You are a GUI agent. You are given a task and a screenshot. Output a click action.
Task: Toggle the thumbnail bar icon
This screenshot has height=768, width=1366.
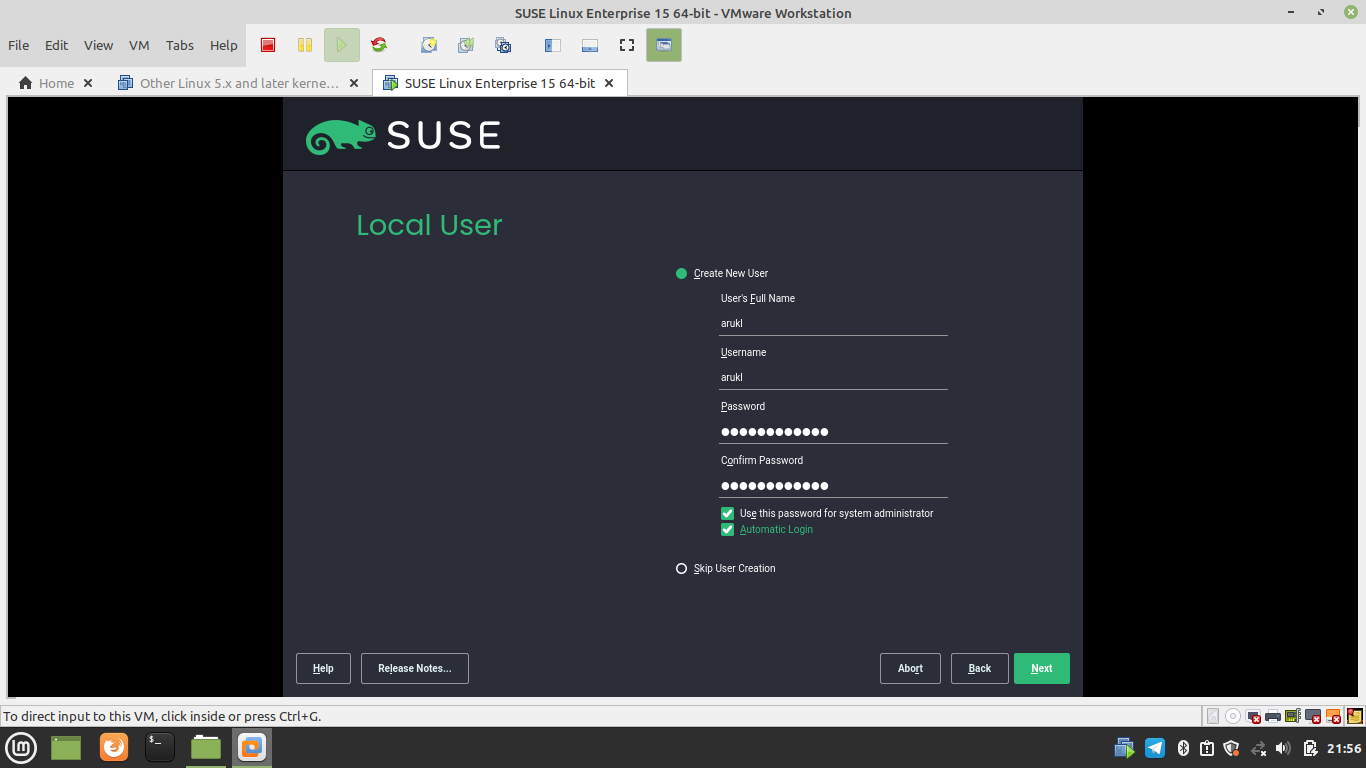pyautogui.click(x=590, y=45)
